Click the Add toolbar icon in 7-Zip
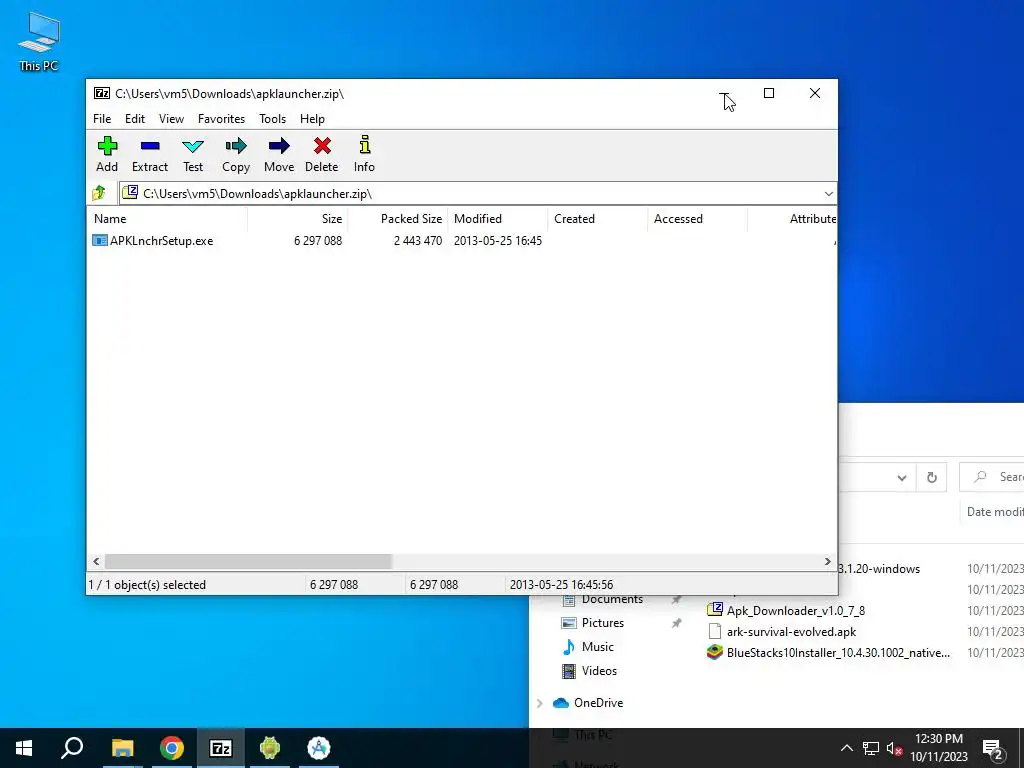 pos(107,154)
